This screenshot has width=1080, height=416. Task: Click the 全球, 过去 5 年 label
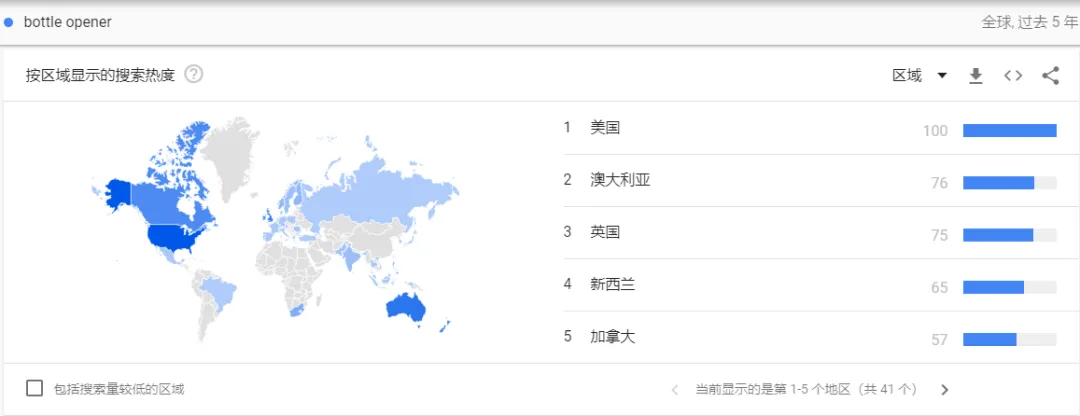[1030, 22]
